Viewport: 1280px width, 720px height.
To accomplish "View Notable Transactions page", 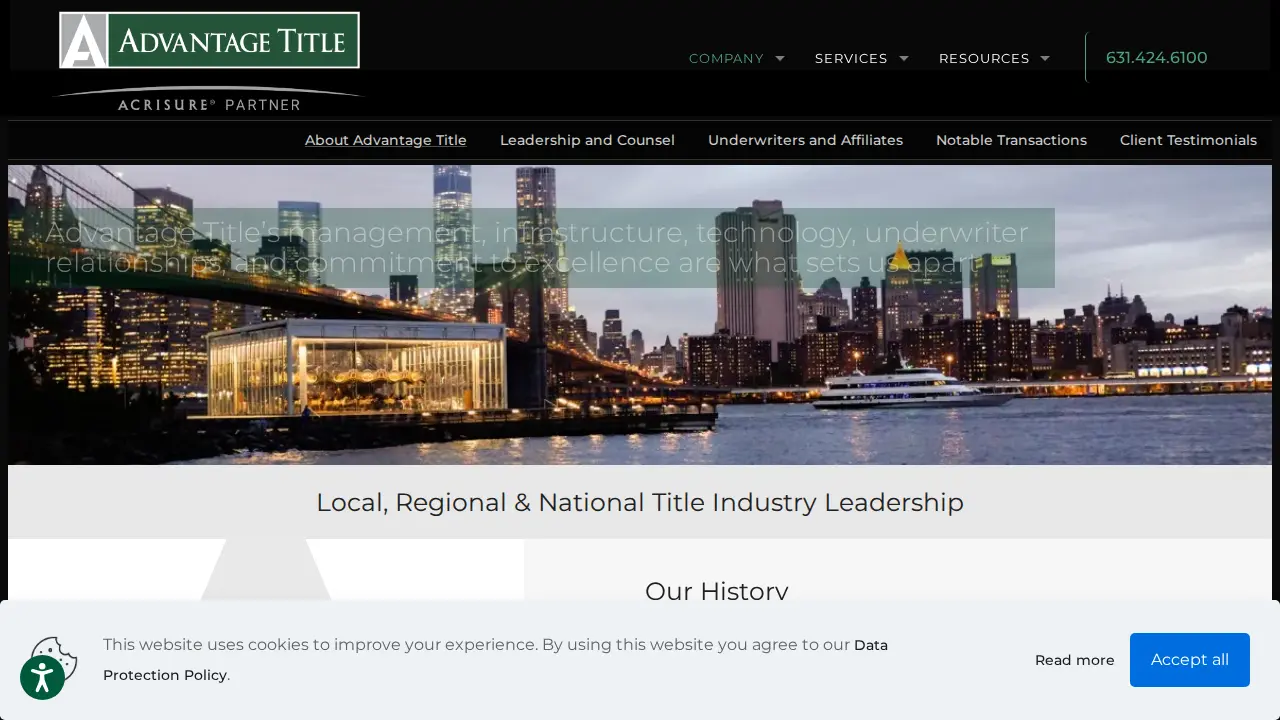I will 1011,140.
